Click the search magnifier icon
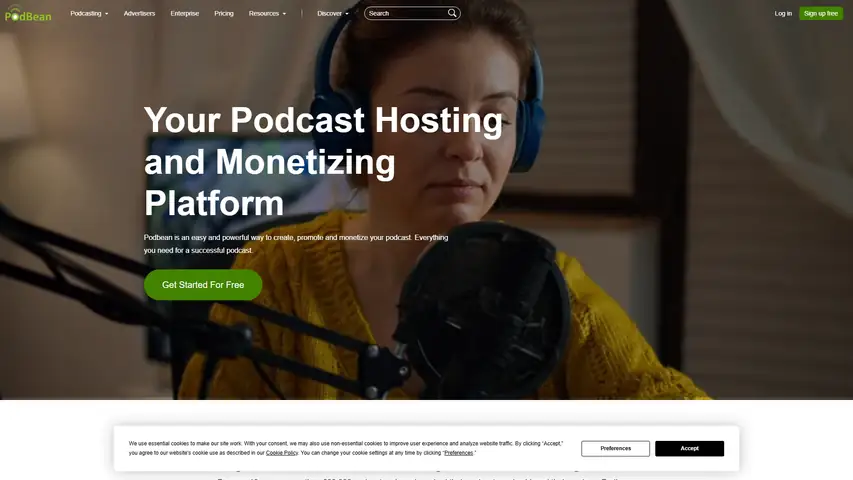This screenshot has height=480, width=853. 452,13
